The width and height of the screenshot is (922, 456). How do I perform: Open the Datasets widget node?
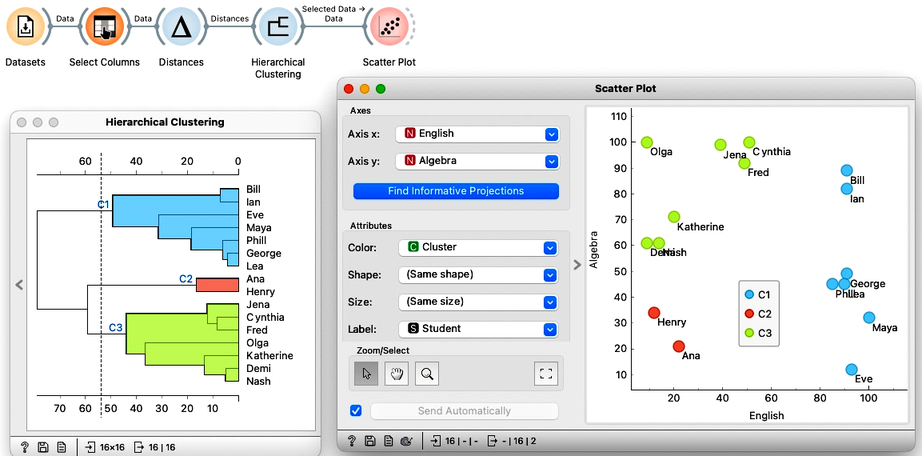25,27
